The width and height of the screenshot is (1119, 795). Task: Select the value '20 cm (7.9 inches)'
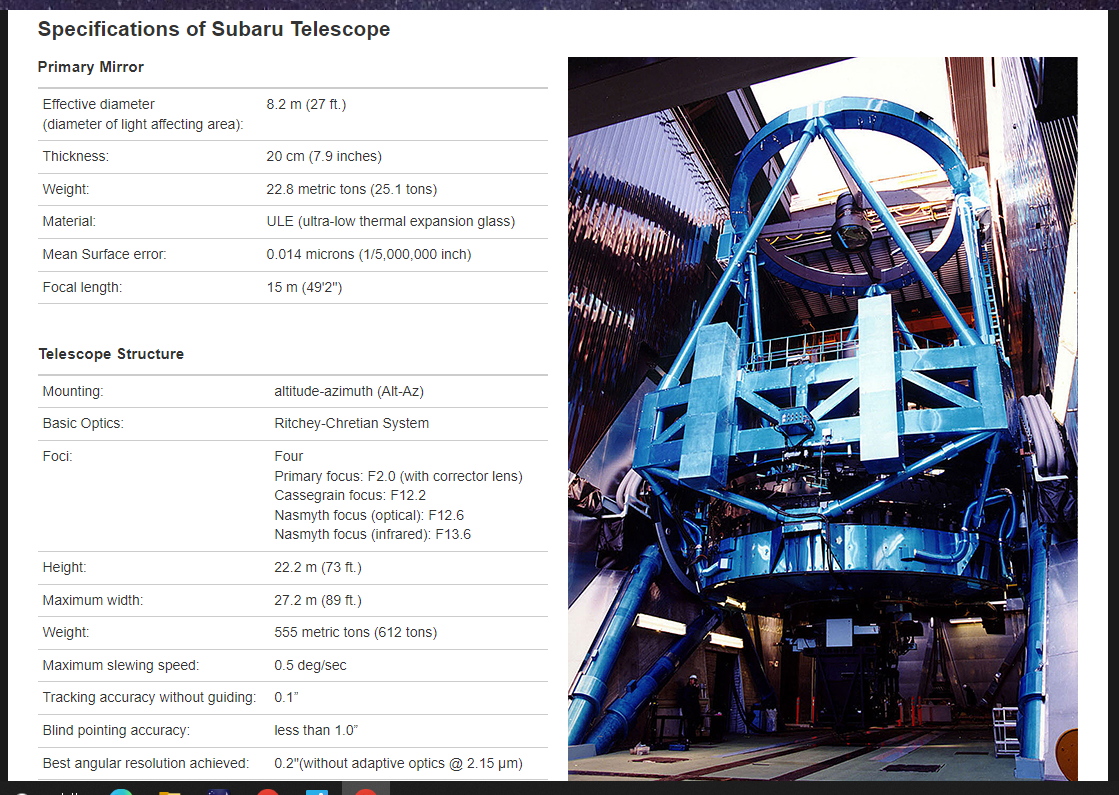click(324, 156)
